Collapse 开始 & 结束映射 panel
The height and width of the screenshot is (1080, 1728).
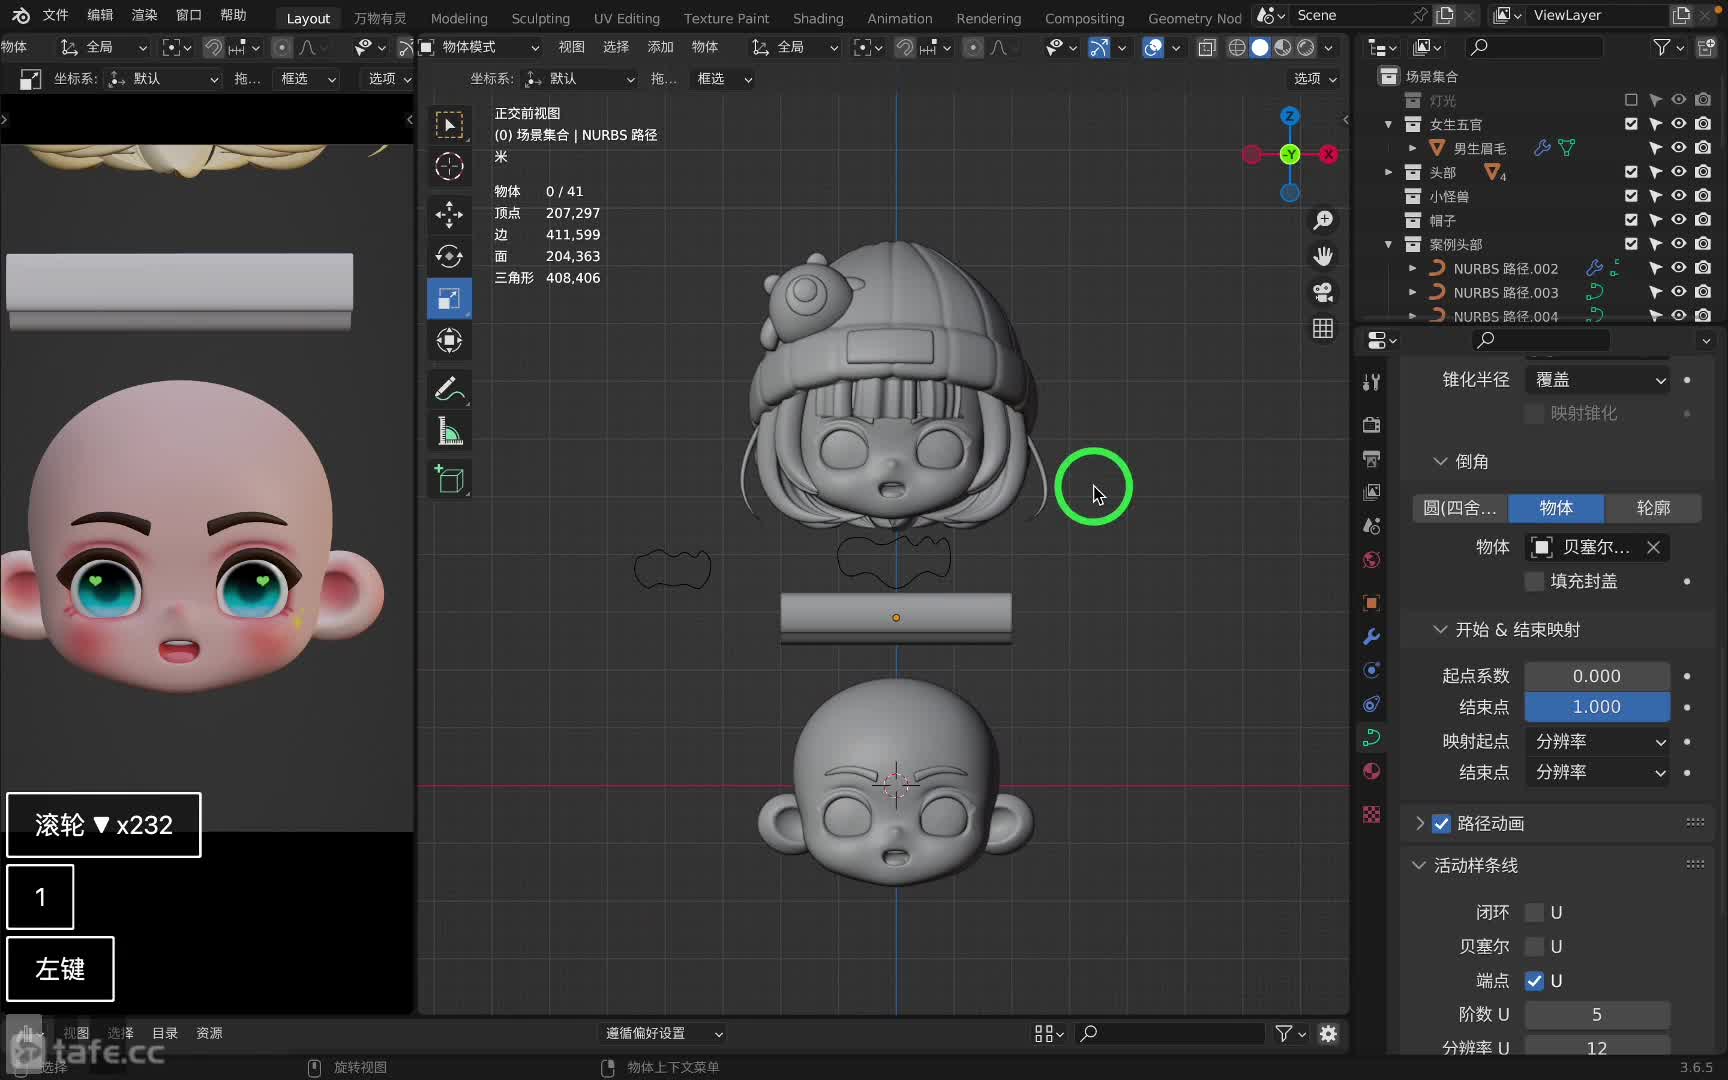(x=1440, y=629)
